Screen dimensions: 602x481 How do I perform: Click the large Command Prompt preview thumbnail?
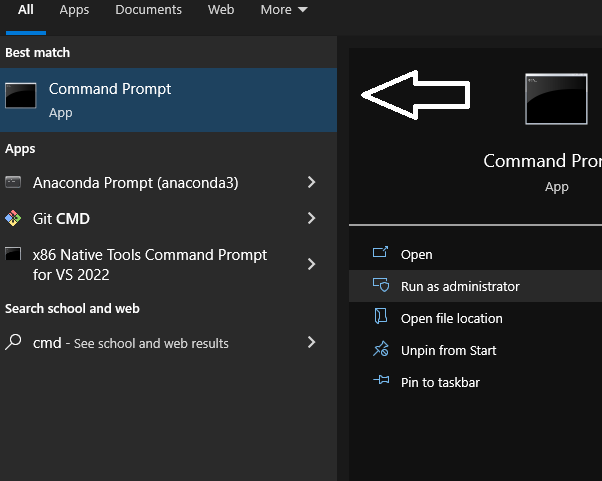click(x=556, y=99)
